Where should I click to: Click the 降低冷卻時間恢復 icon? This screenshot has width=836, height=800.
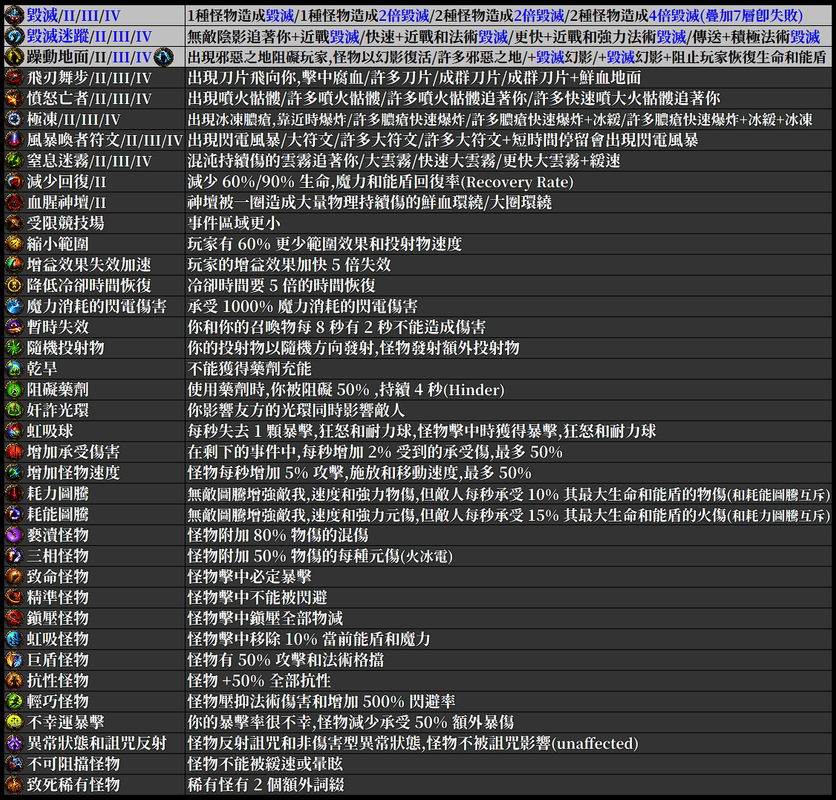pos(14,286)
